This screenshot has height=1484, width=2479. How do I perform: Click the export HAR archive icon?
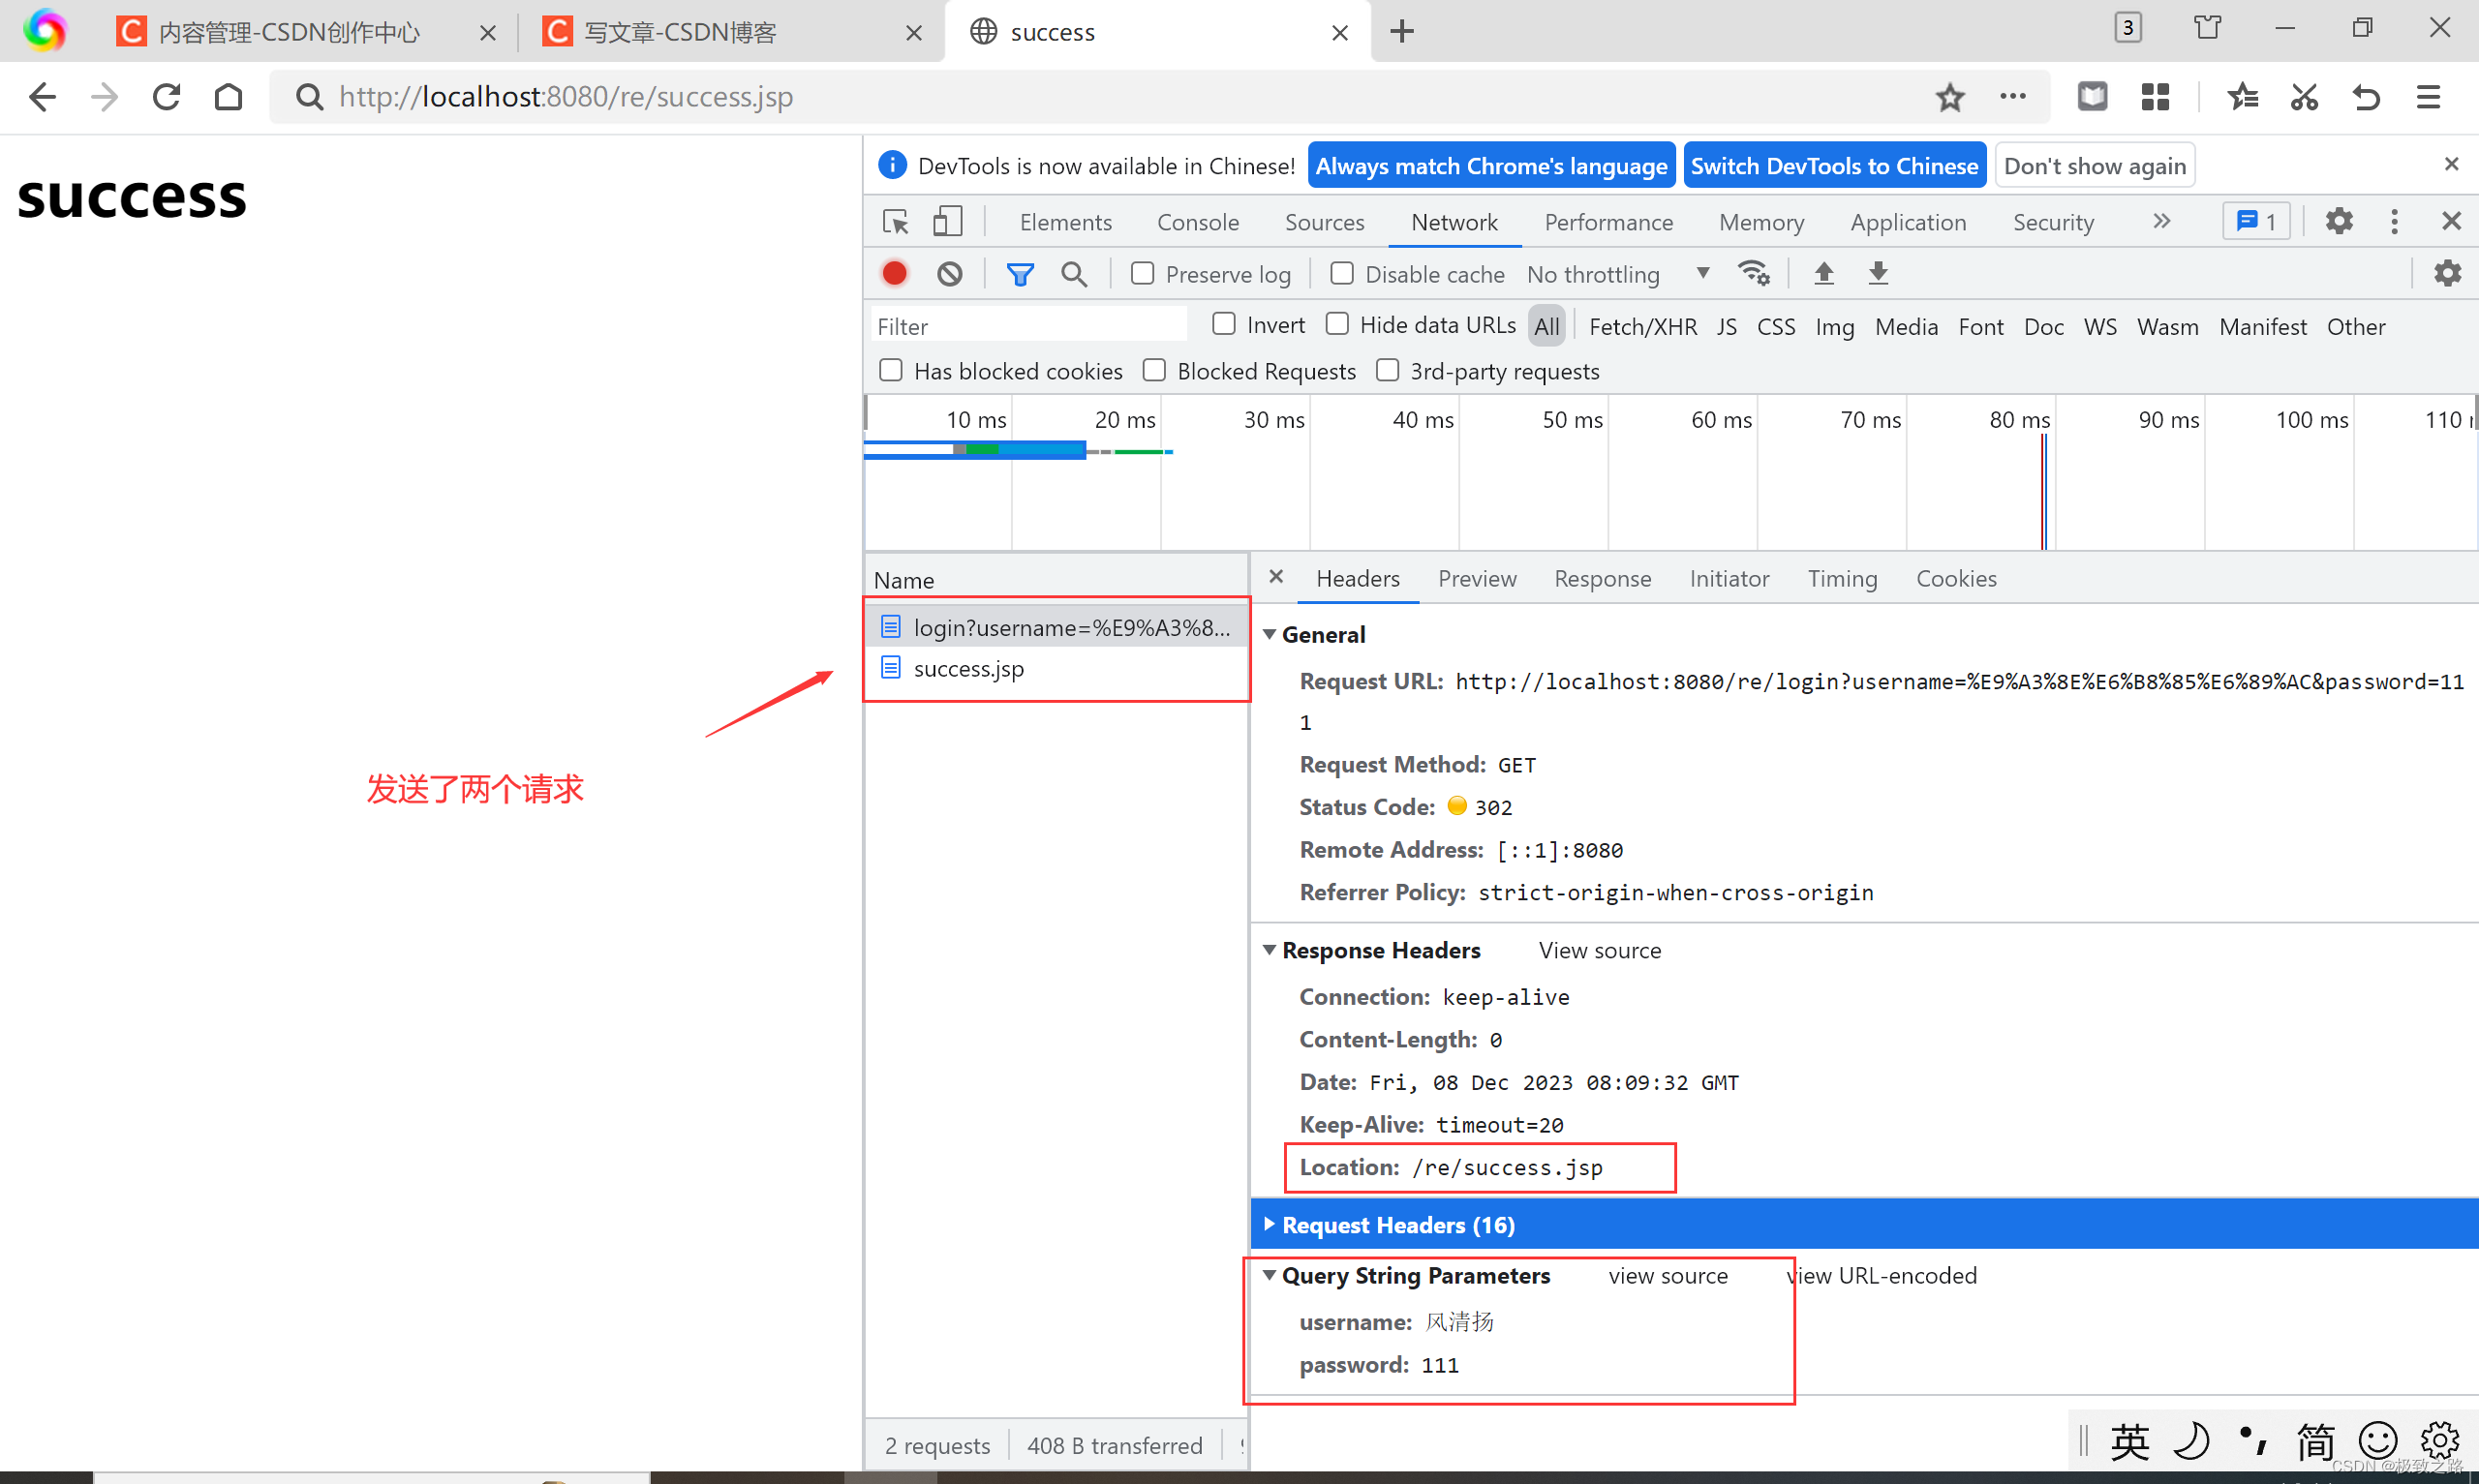(1877, 274)
